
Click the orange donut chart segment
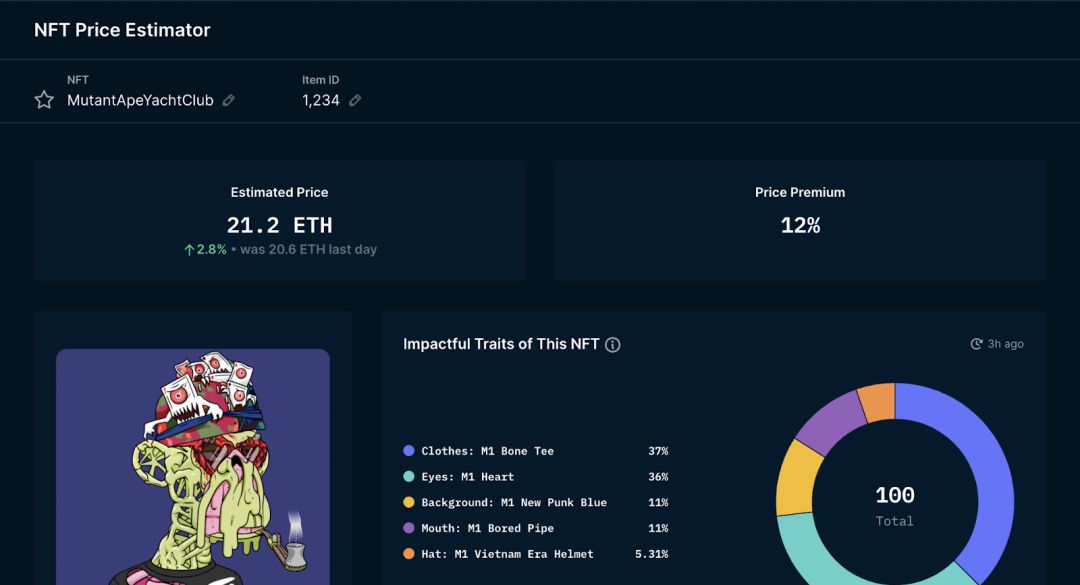pyautogui.click(x=878, y=401)
